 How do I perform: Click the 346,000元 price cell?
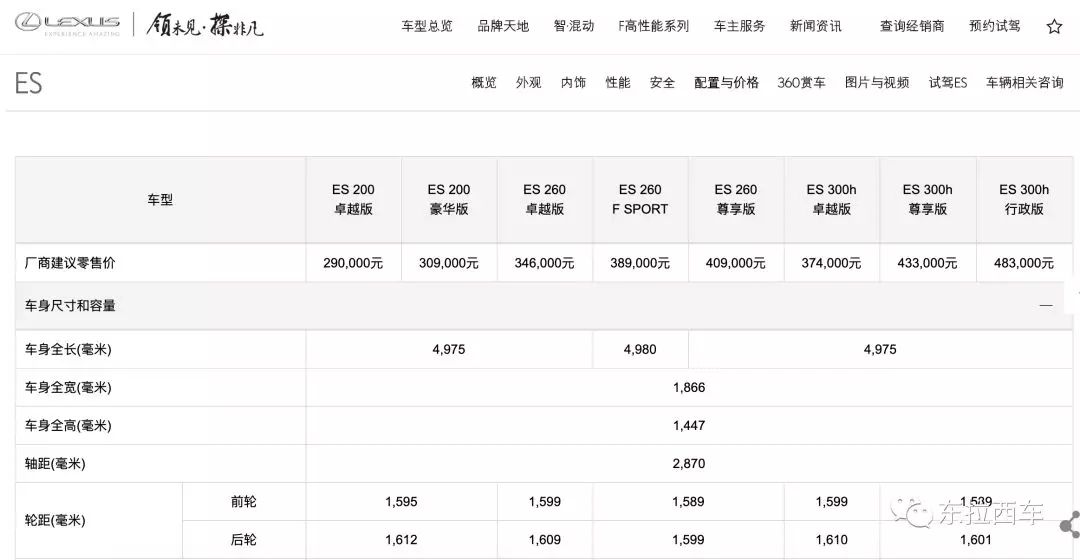tap(545, 263)
